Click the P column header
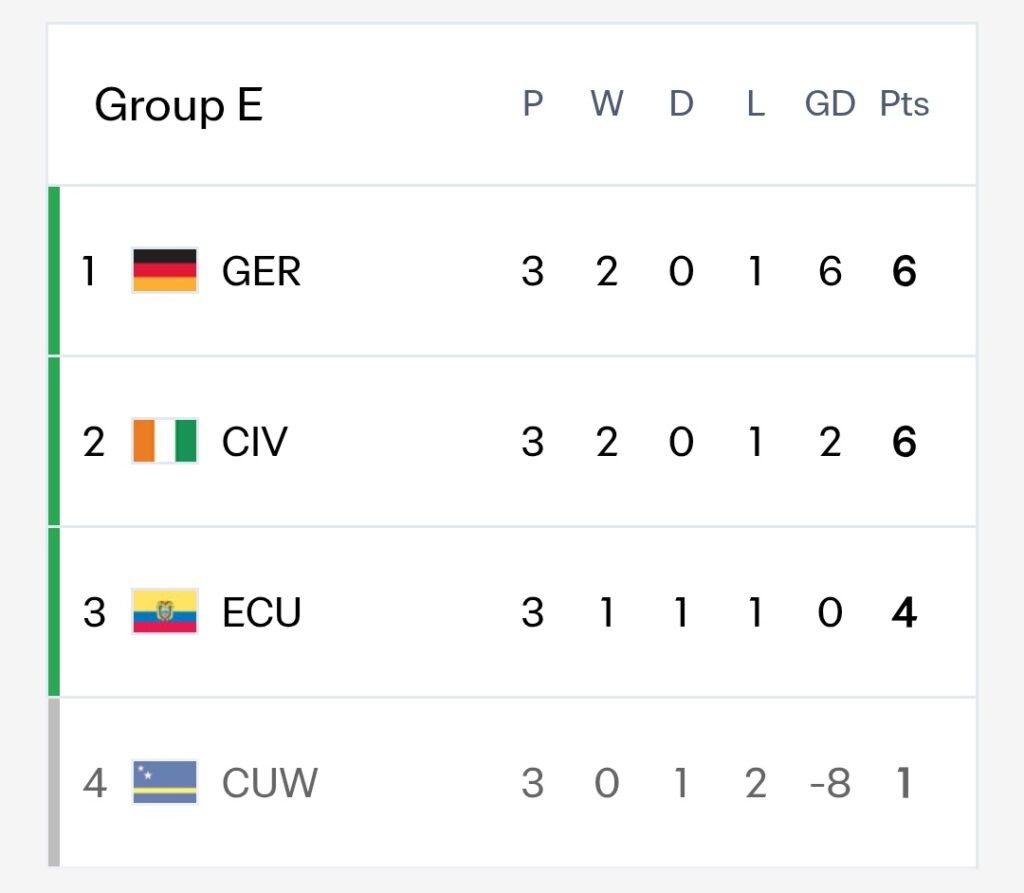1024x893 pixels. click(x=532, y=103)
